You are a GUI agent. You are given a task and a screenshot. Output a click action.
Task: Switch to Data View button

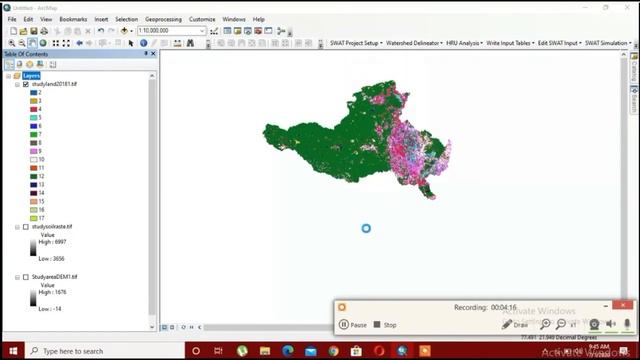(x=164, y=327)
